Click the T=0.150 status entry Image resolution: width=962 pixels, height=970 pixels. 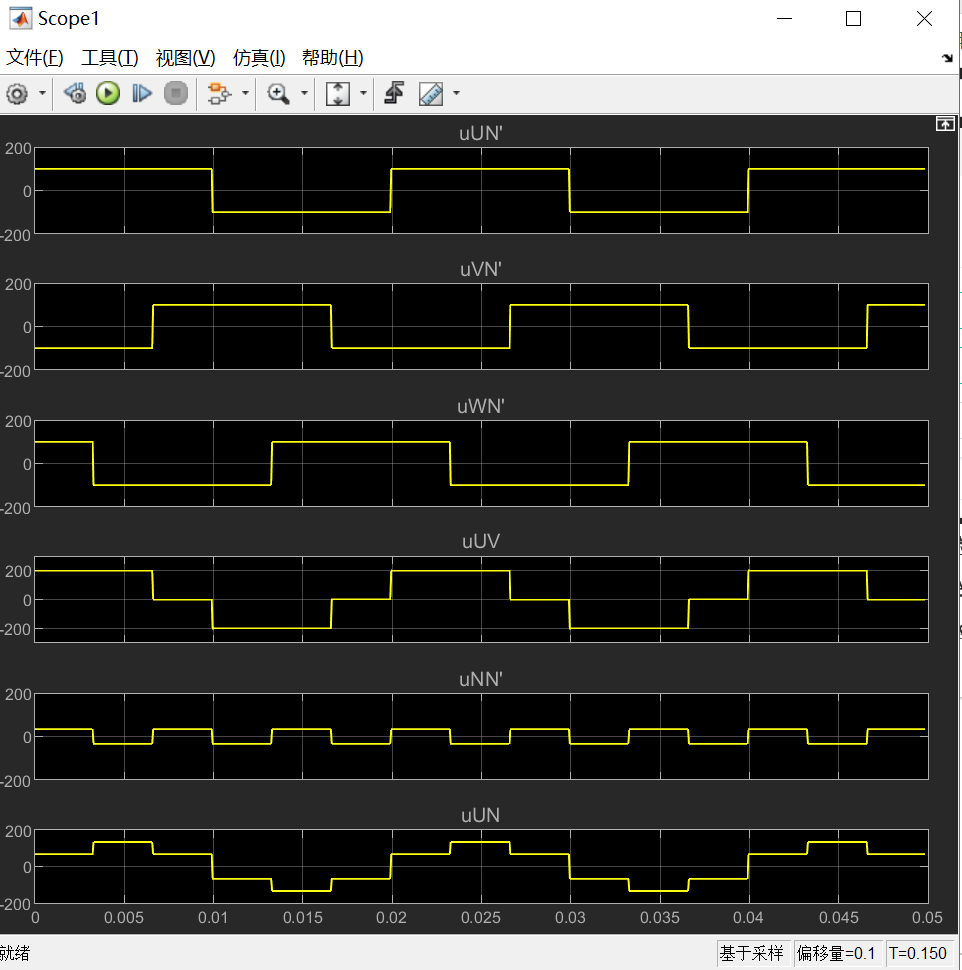point(918,953)
